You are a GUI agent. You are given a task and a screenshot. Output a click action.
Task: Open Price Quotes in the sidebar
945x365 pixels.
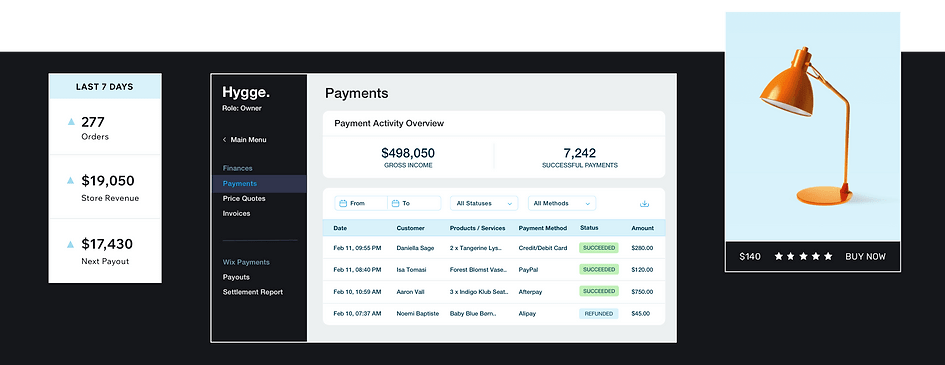244,199
